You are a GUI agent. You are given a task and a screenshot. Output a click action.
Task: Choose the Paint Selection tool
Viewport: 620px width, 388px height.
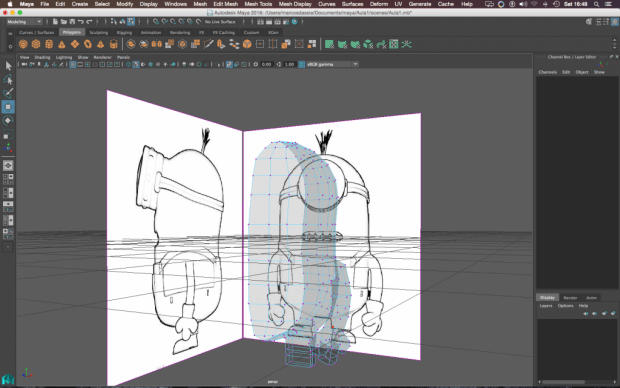click(x=8, y=93)
